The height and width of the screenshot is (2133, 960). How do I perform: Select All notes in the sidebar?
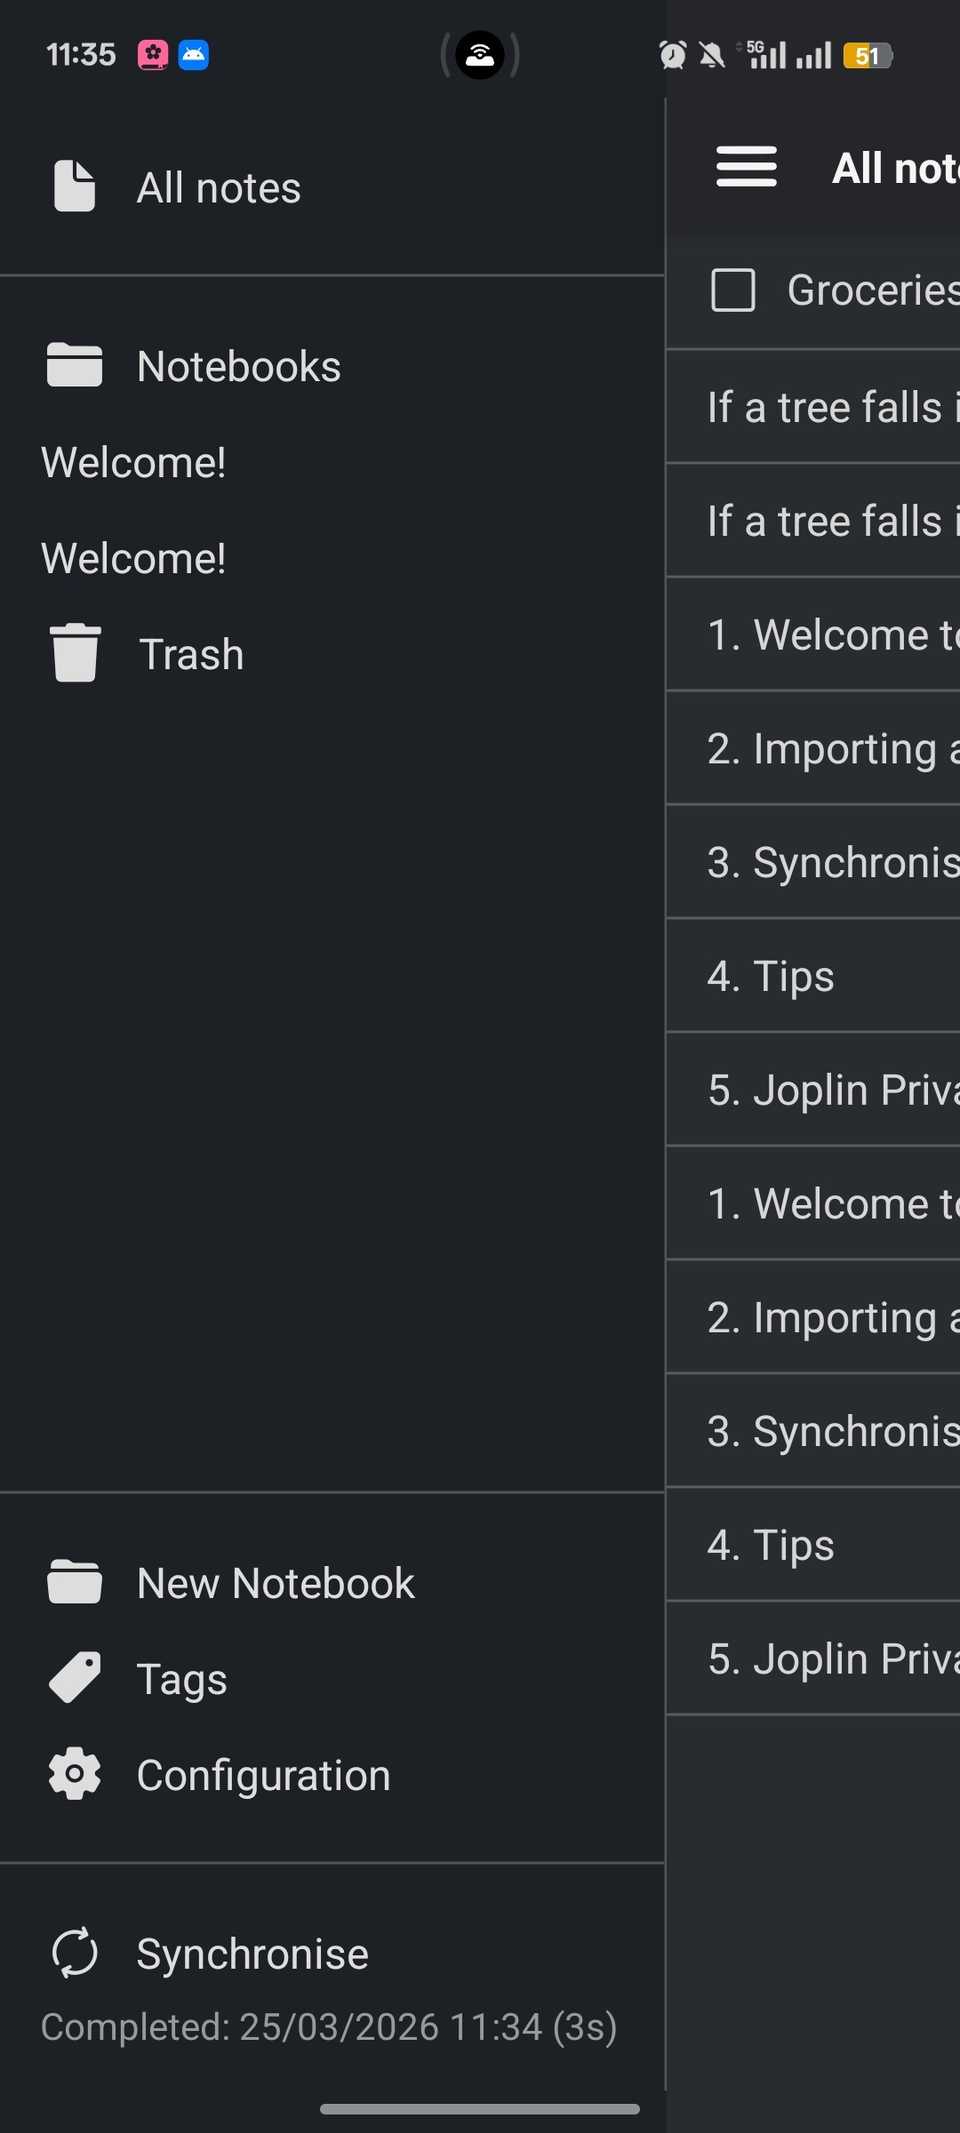pyautogui.click(x=218, y=188)
